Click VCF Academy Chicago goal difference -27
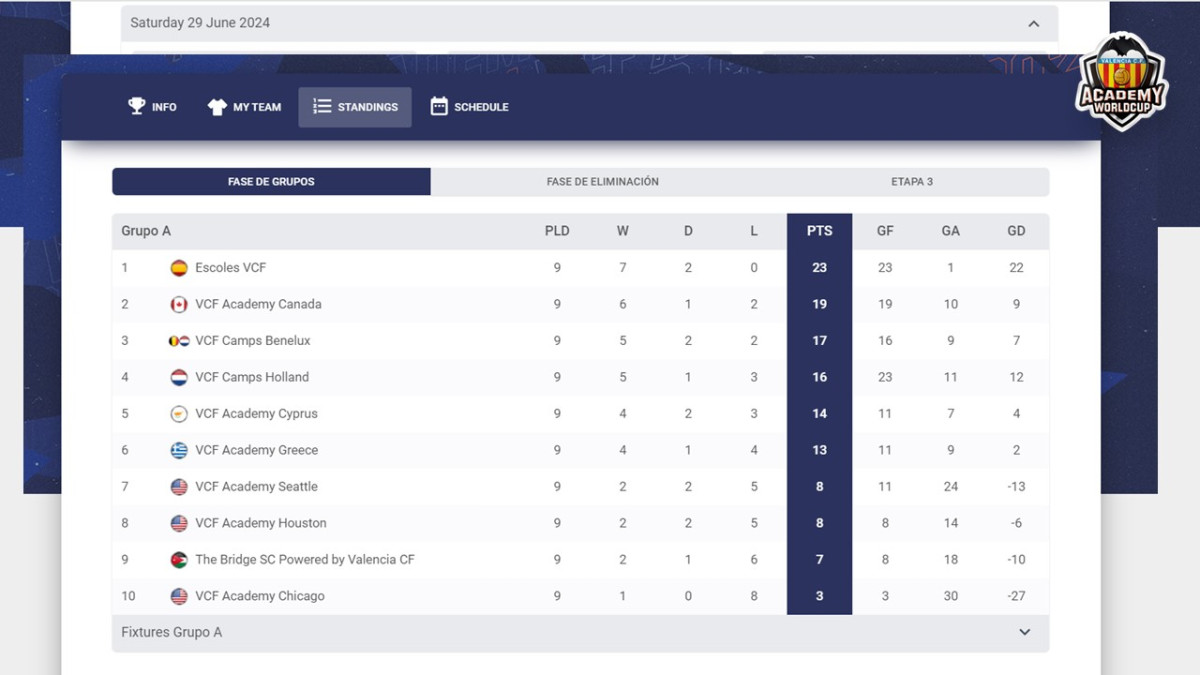The height and width of the screenshot is (675, 1200). coord(1016,596)
